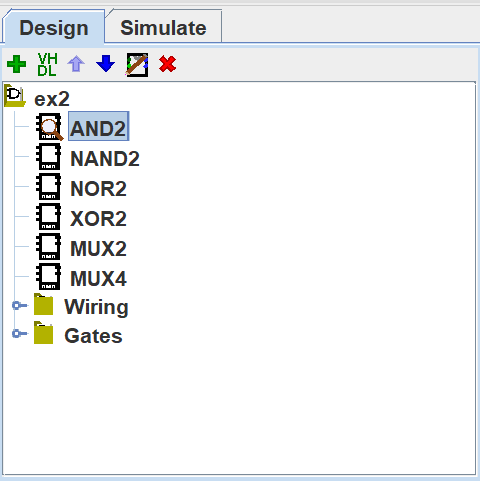The height and width of the screenshot is (481, 480).
Task: Click the Gates library folder icon
Action: (x=43, y=333)
